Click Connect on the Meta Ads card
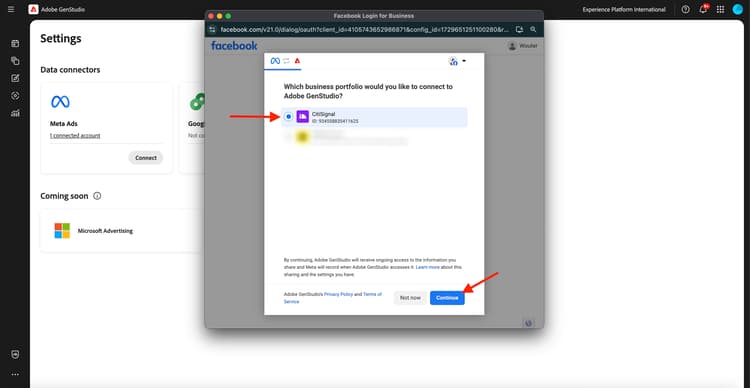 pyautogui.click(x=146, y=157)
